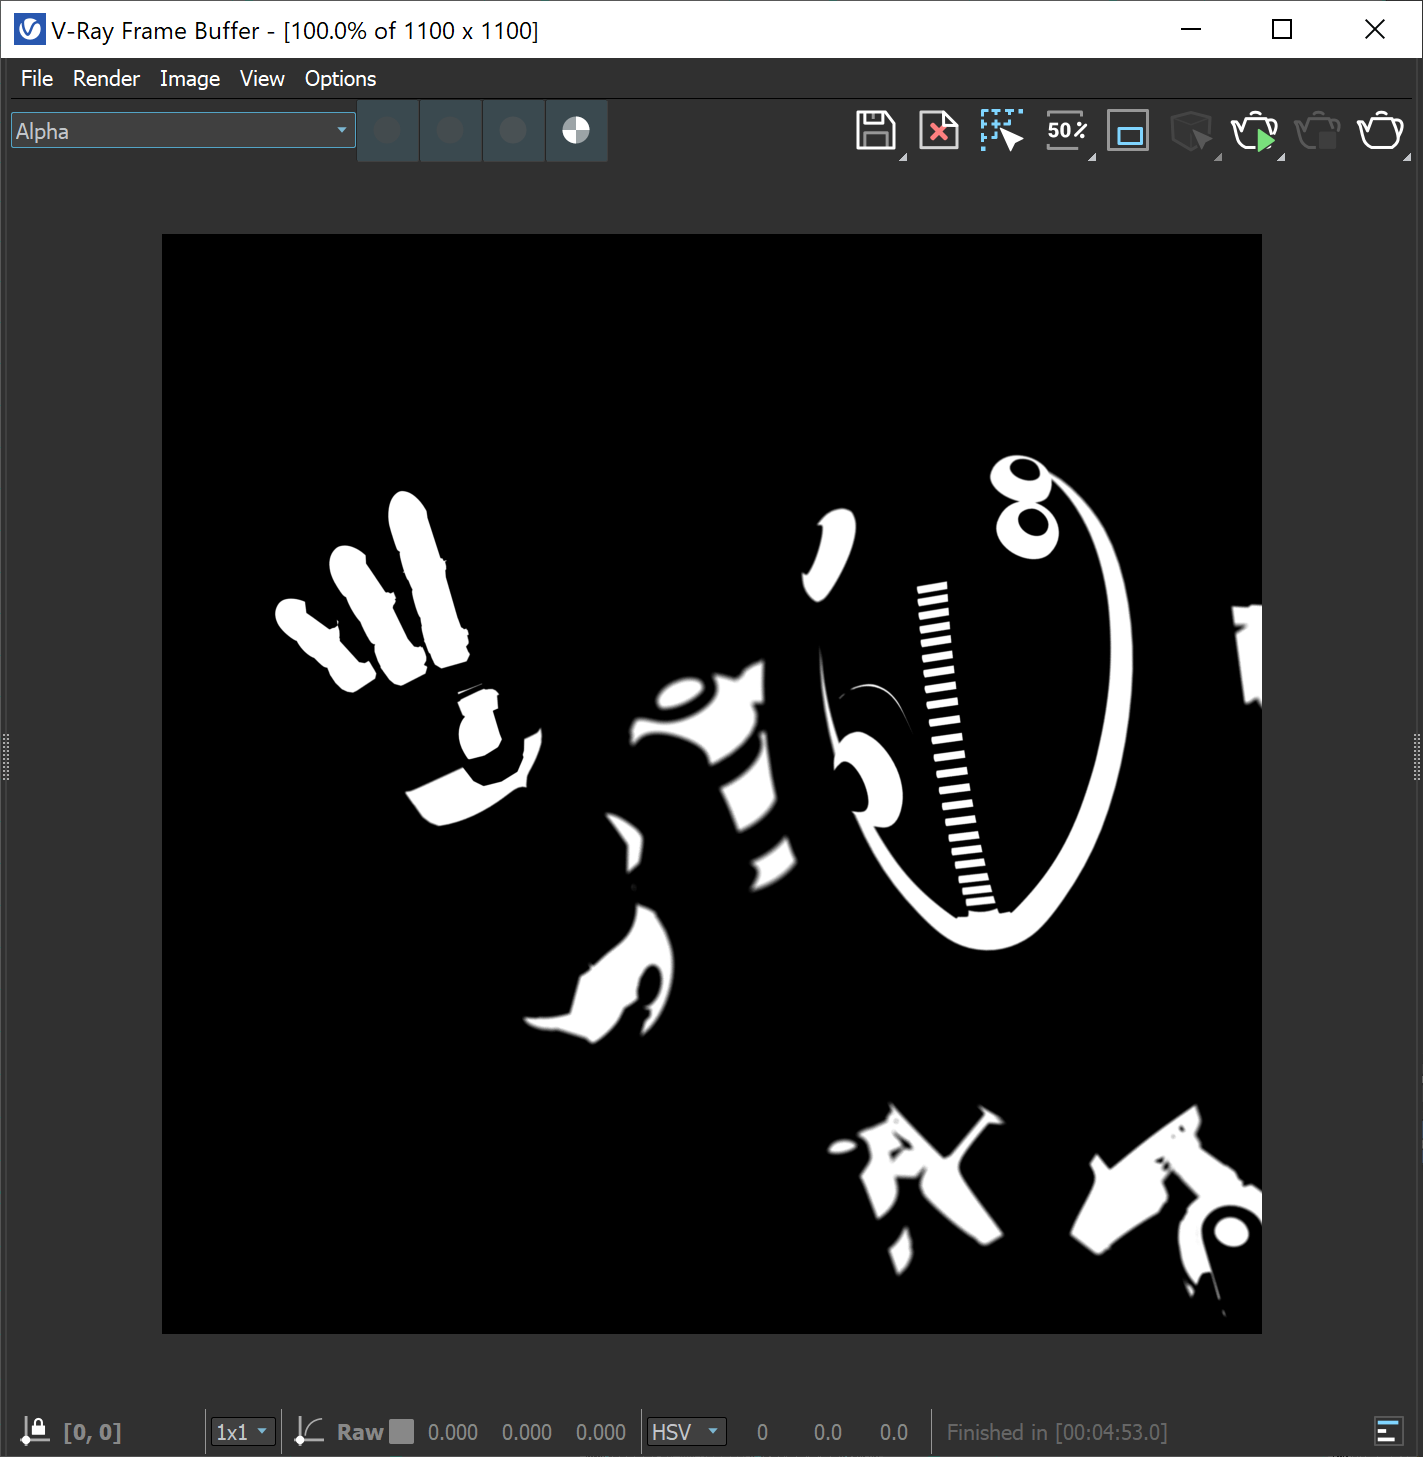
Task: Open the View menu
Action: point(262,78)
